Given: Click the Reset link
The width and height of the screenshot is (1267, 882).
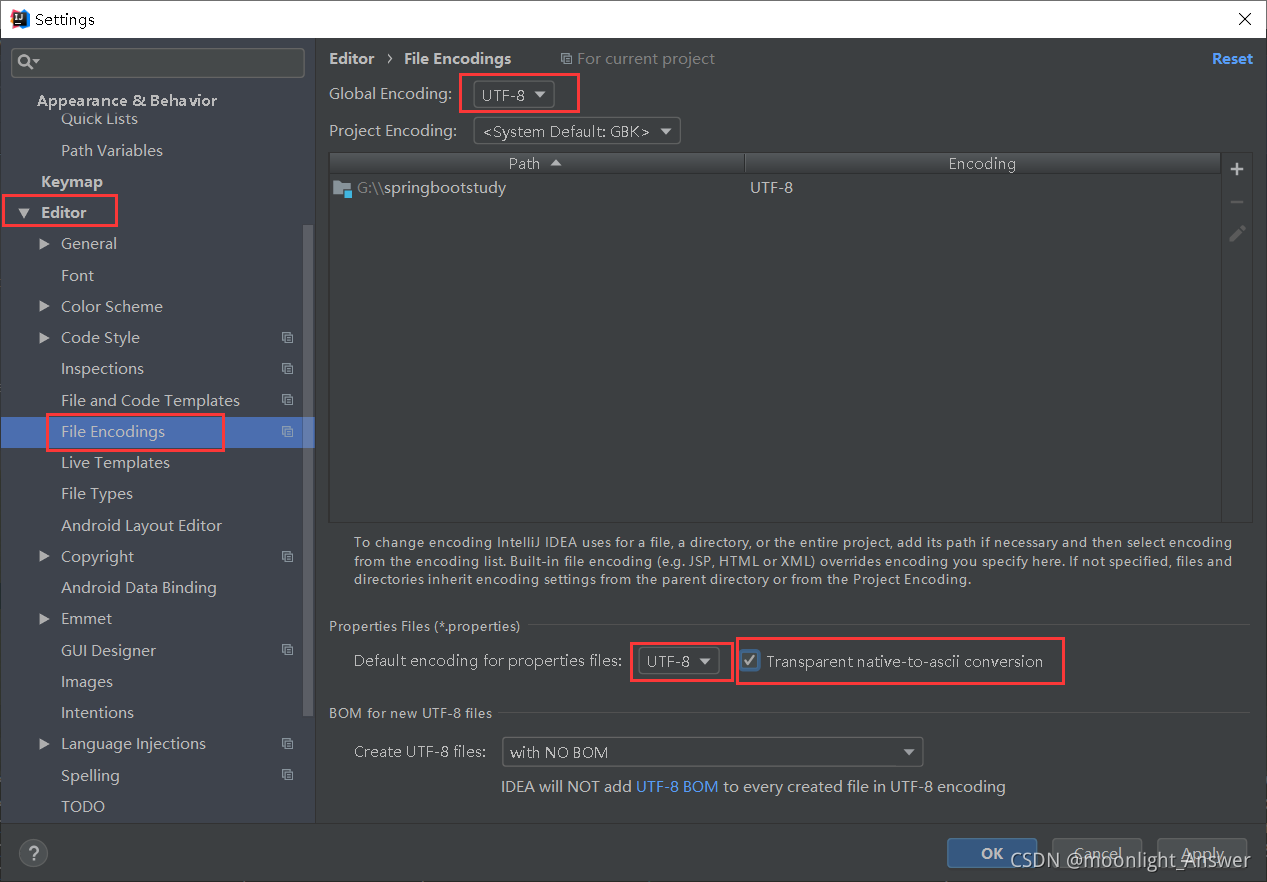Looking at the screenshot, I should [1232, 59].
